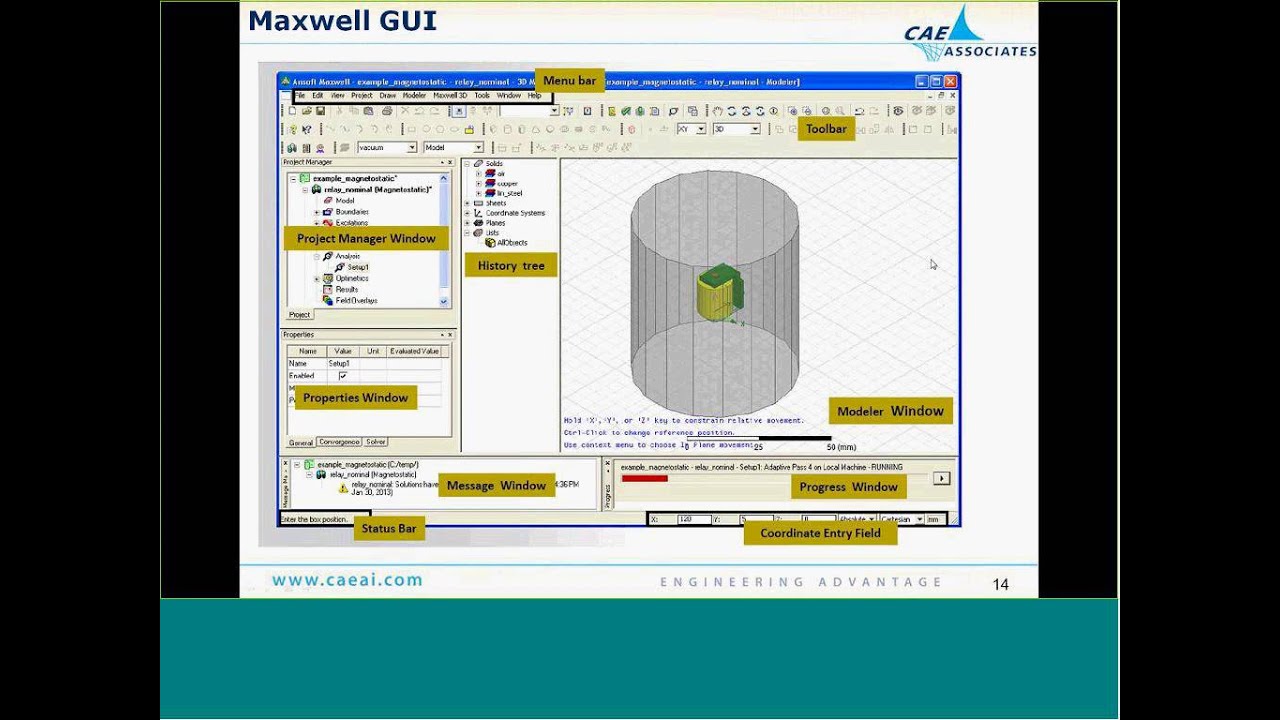Select lin_steel in the history tree
The height and width of the screenshot is (720, 1280).
coord(509,194)
